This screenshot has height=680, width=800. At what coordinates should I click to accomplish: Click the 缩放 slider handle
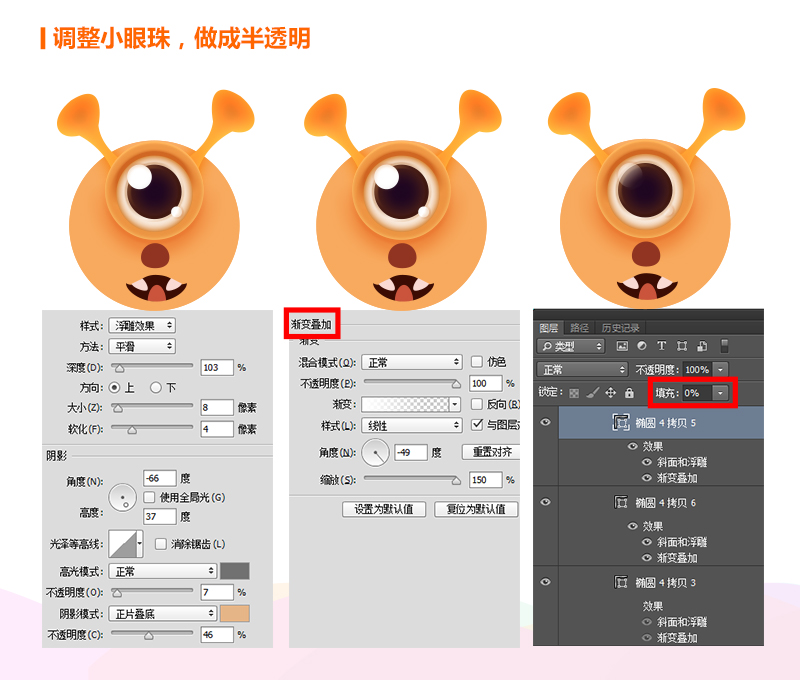(x=456, y=481)
